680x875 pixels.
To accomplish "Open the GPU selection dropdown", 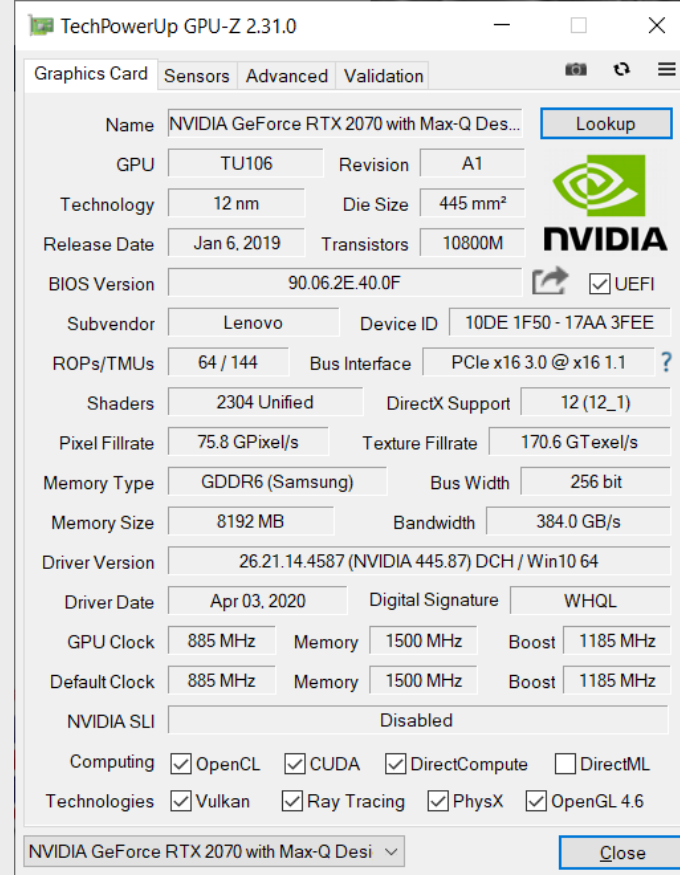I will pos(214,852).
